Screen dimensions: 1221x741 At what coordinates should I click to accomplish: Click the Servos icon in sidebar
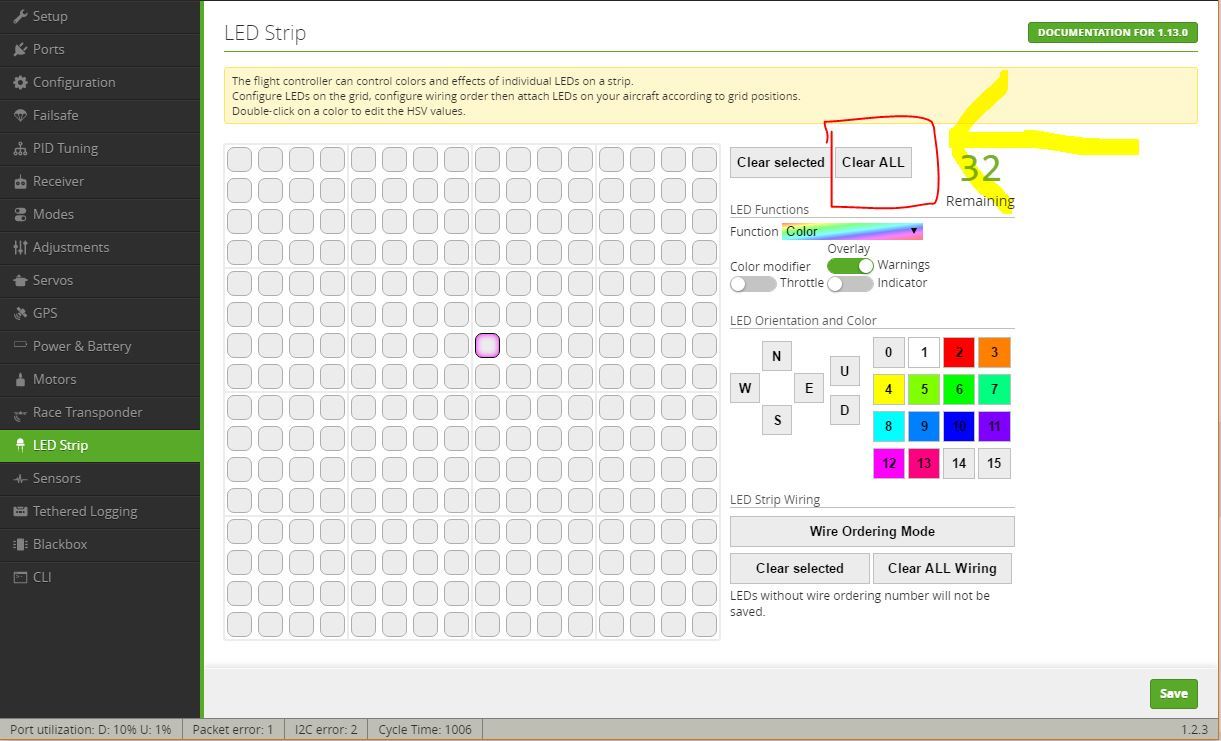(x=20, y=280)
